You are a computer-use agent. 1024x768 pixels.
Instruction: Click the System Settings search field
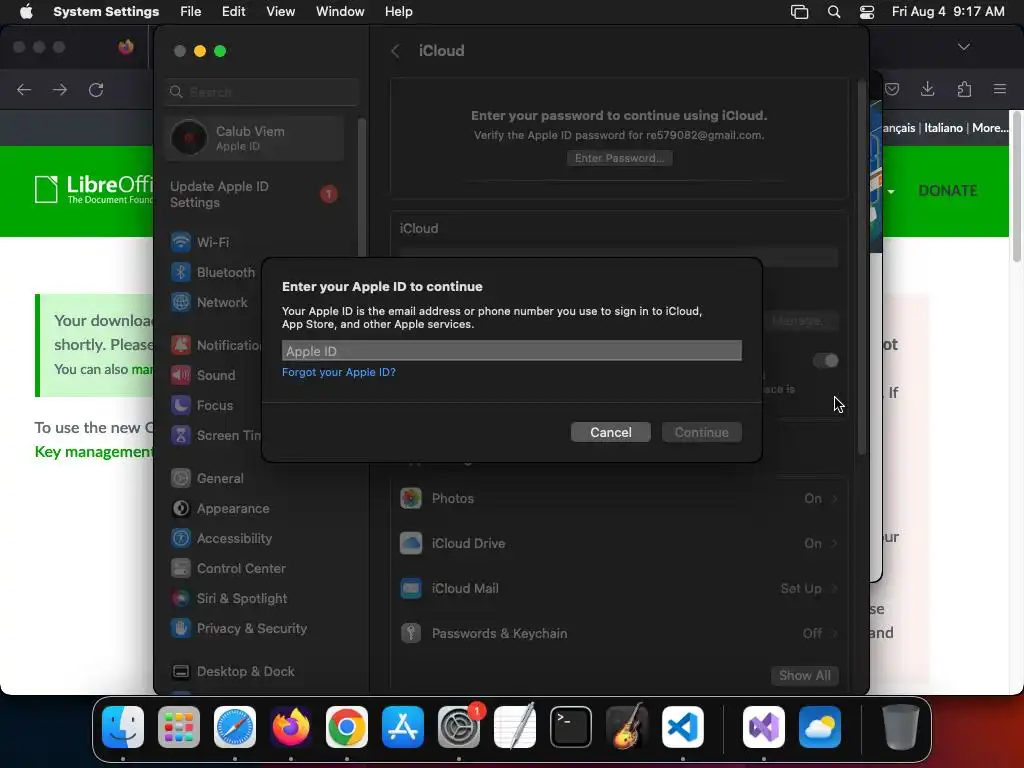[x=261, y=92]
